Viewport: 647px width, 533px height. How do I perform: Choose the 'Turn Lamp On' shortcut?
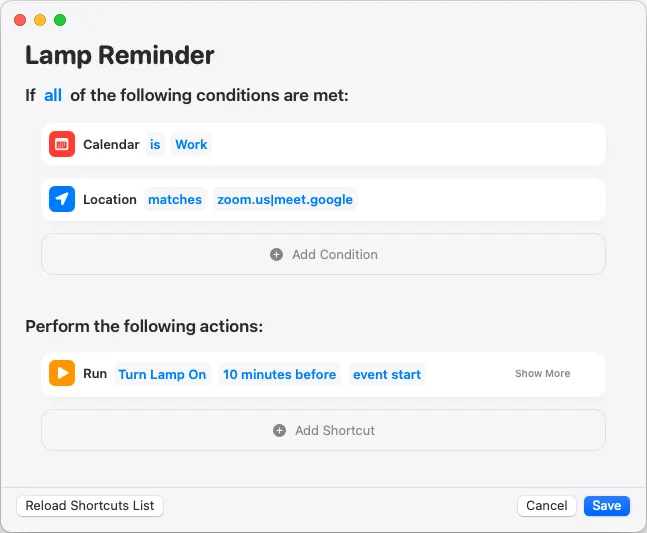point(162,374)
